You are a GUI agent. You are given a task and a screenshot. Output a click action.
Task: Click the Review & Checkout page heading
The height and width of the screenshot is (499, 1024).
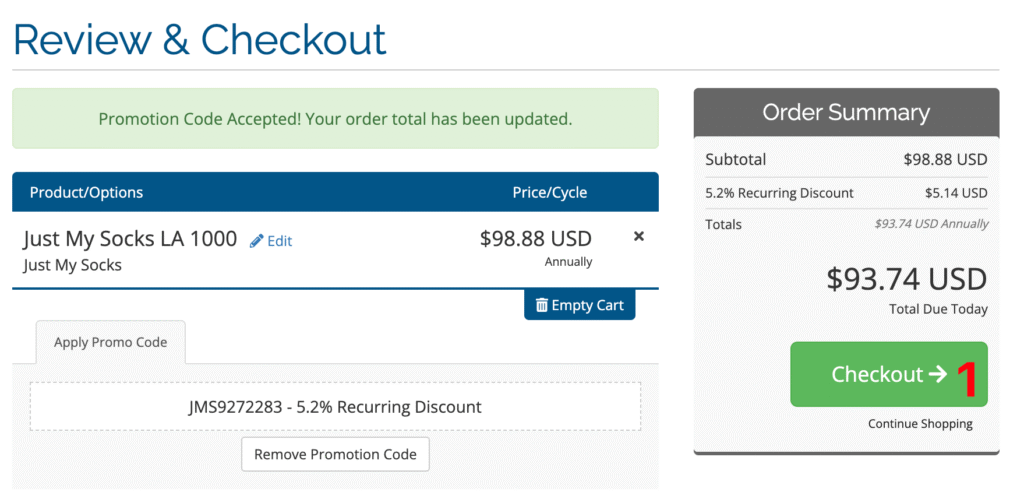200,39
